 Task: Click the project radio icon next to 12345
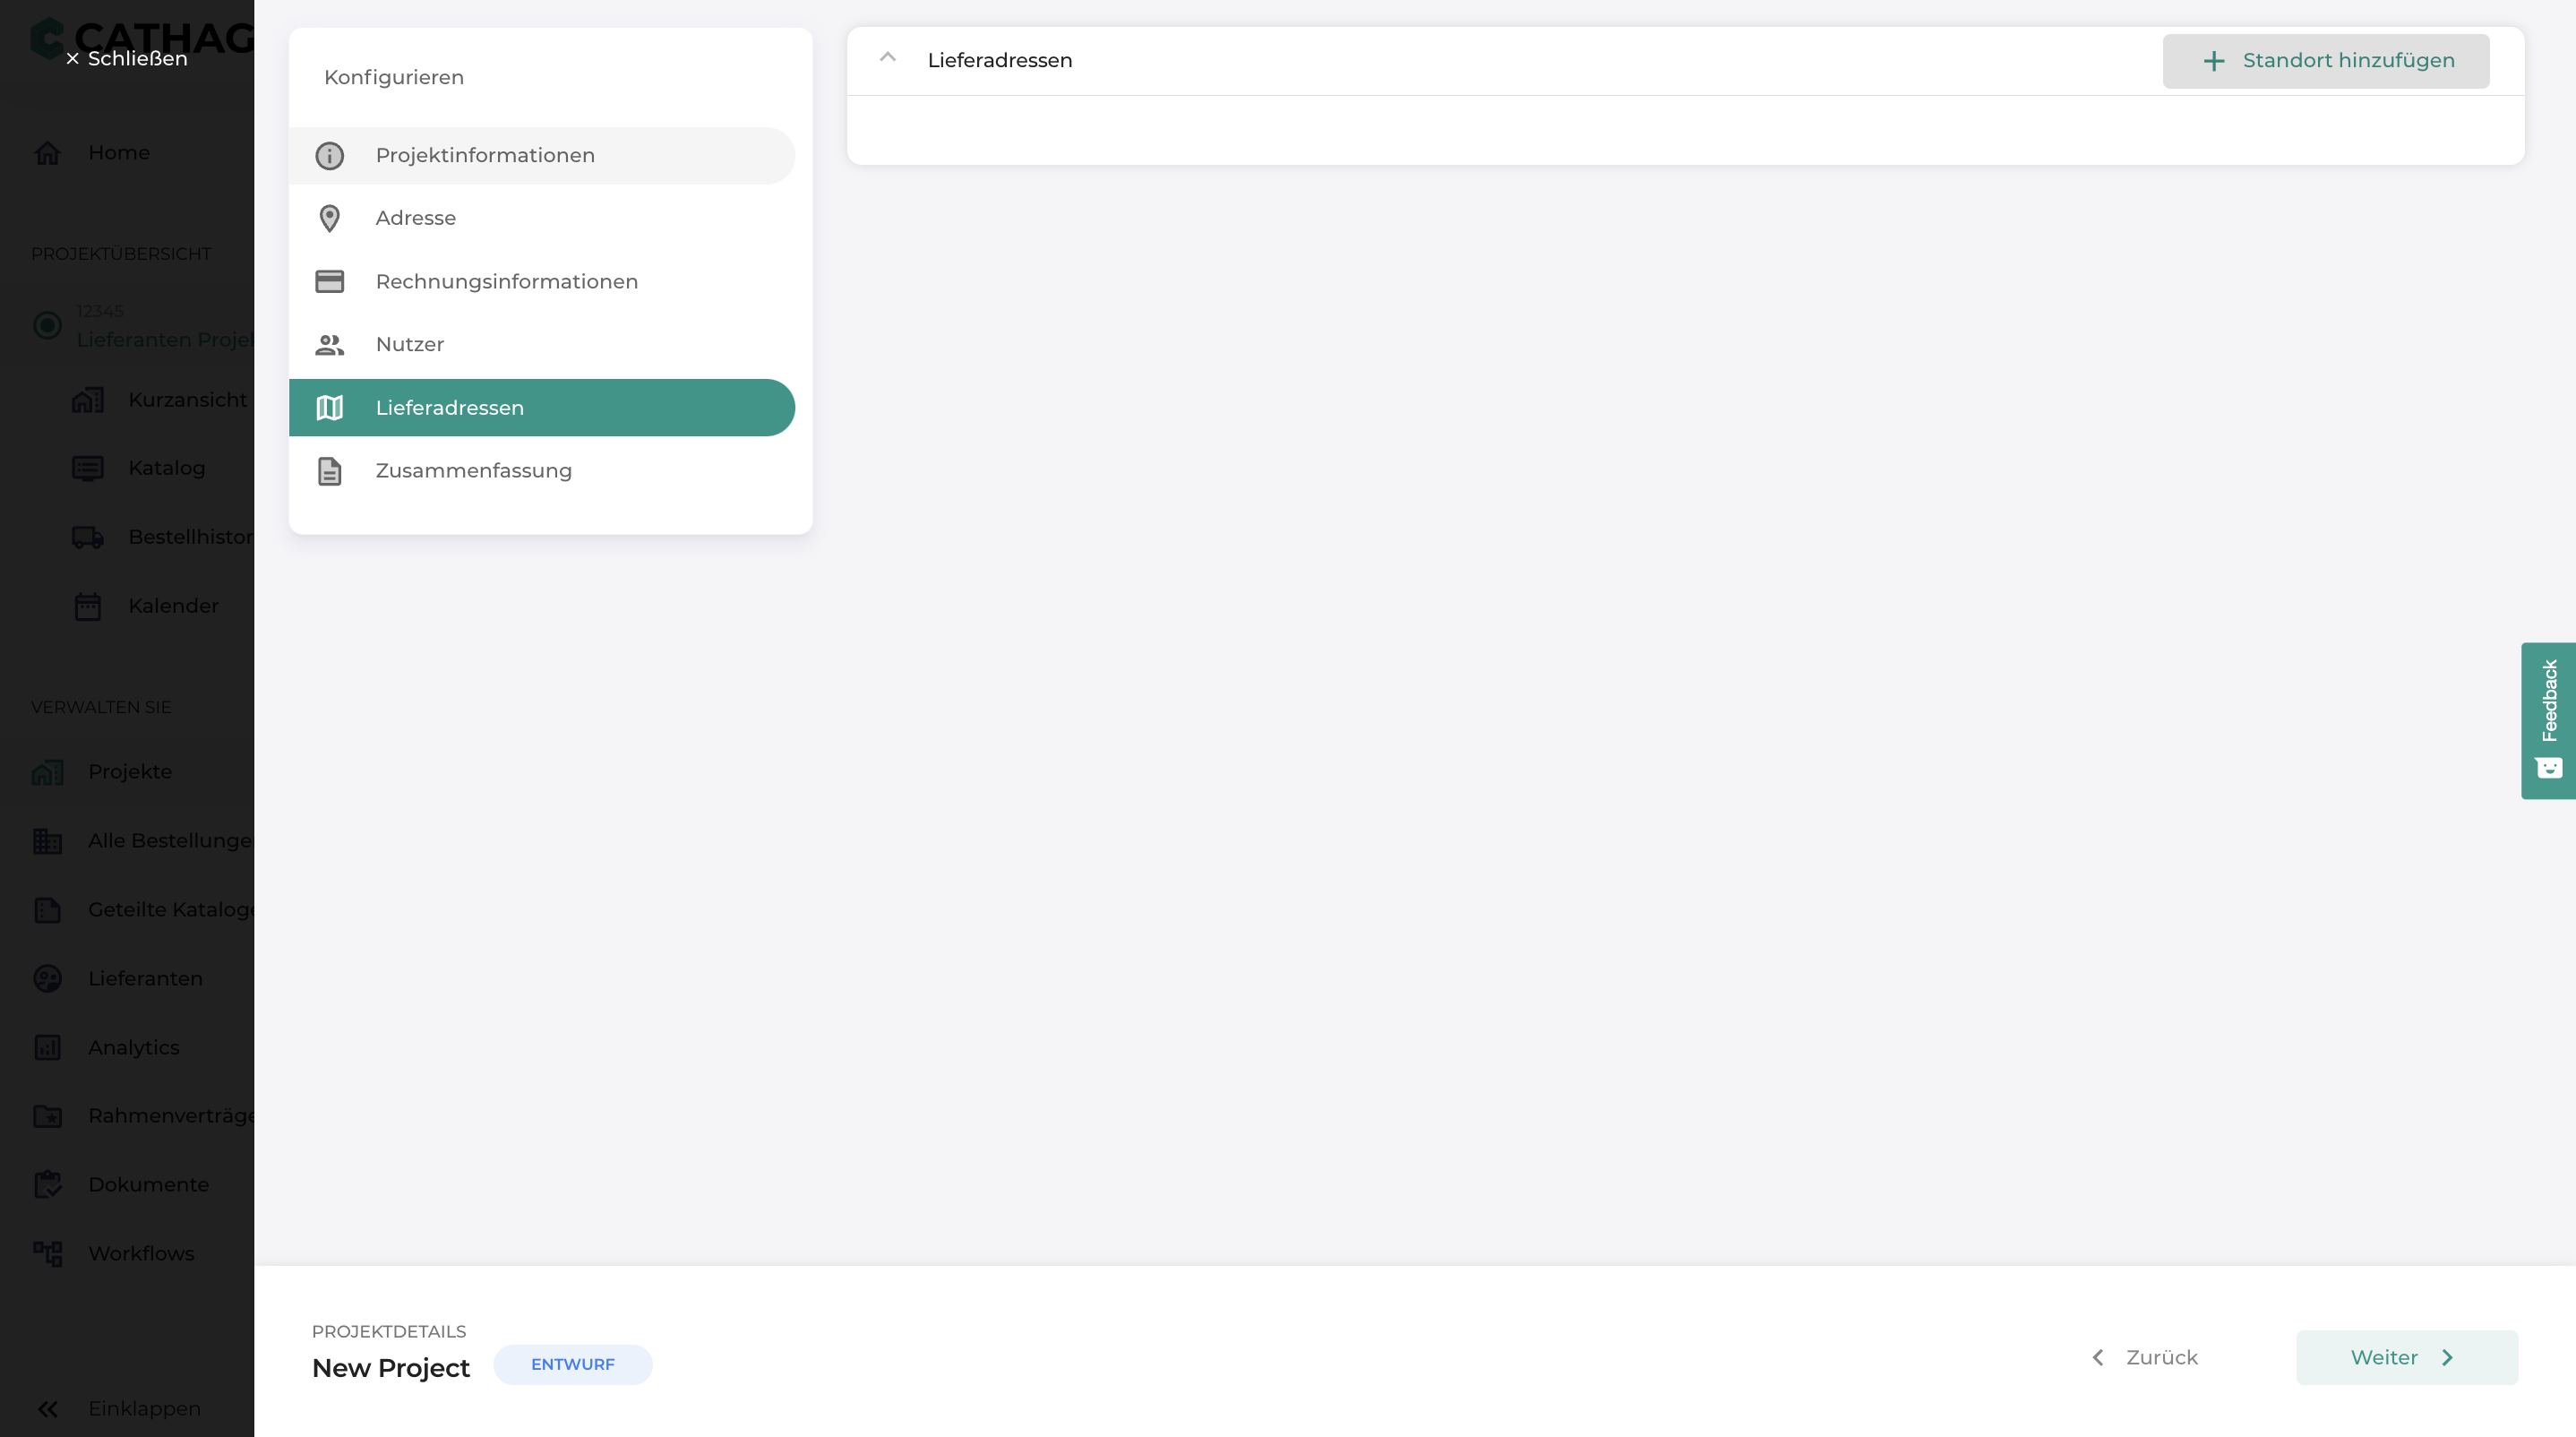pos(48,326)
